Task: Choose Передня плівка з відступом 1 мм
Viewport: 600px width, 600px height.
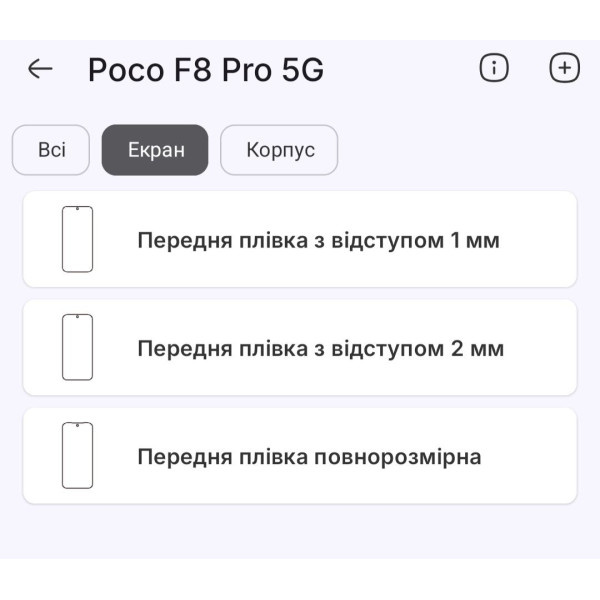Action: 318,241
